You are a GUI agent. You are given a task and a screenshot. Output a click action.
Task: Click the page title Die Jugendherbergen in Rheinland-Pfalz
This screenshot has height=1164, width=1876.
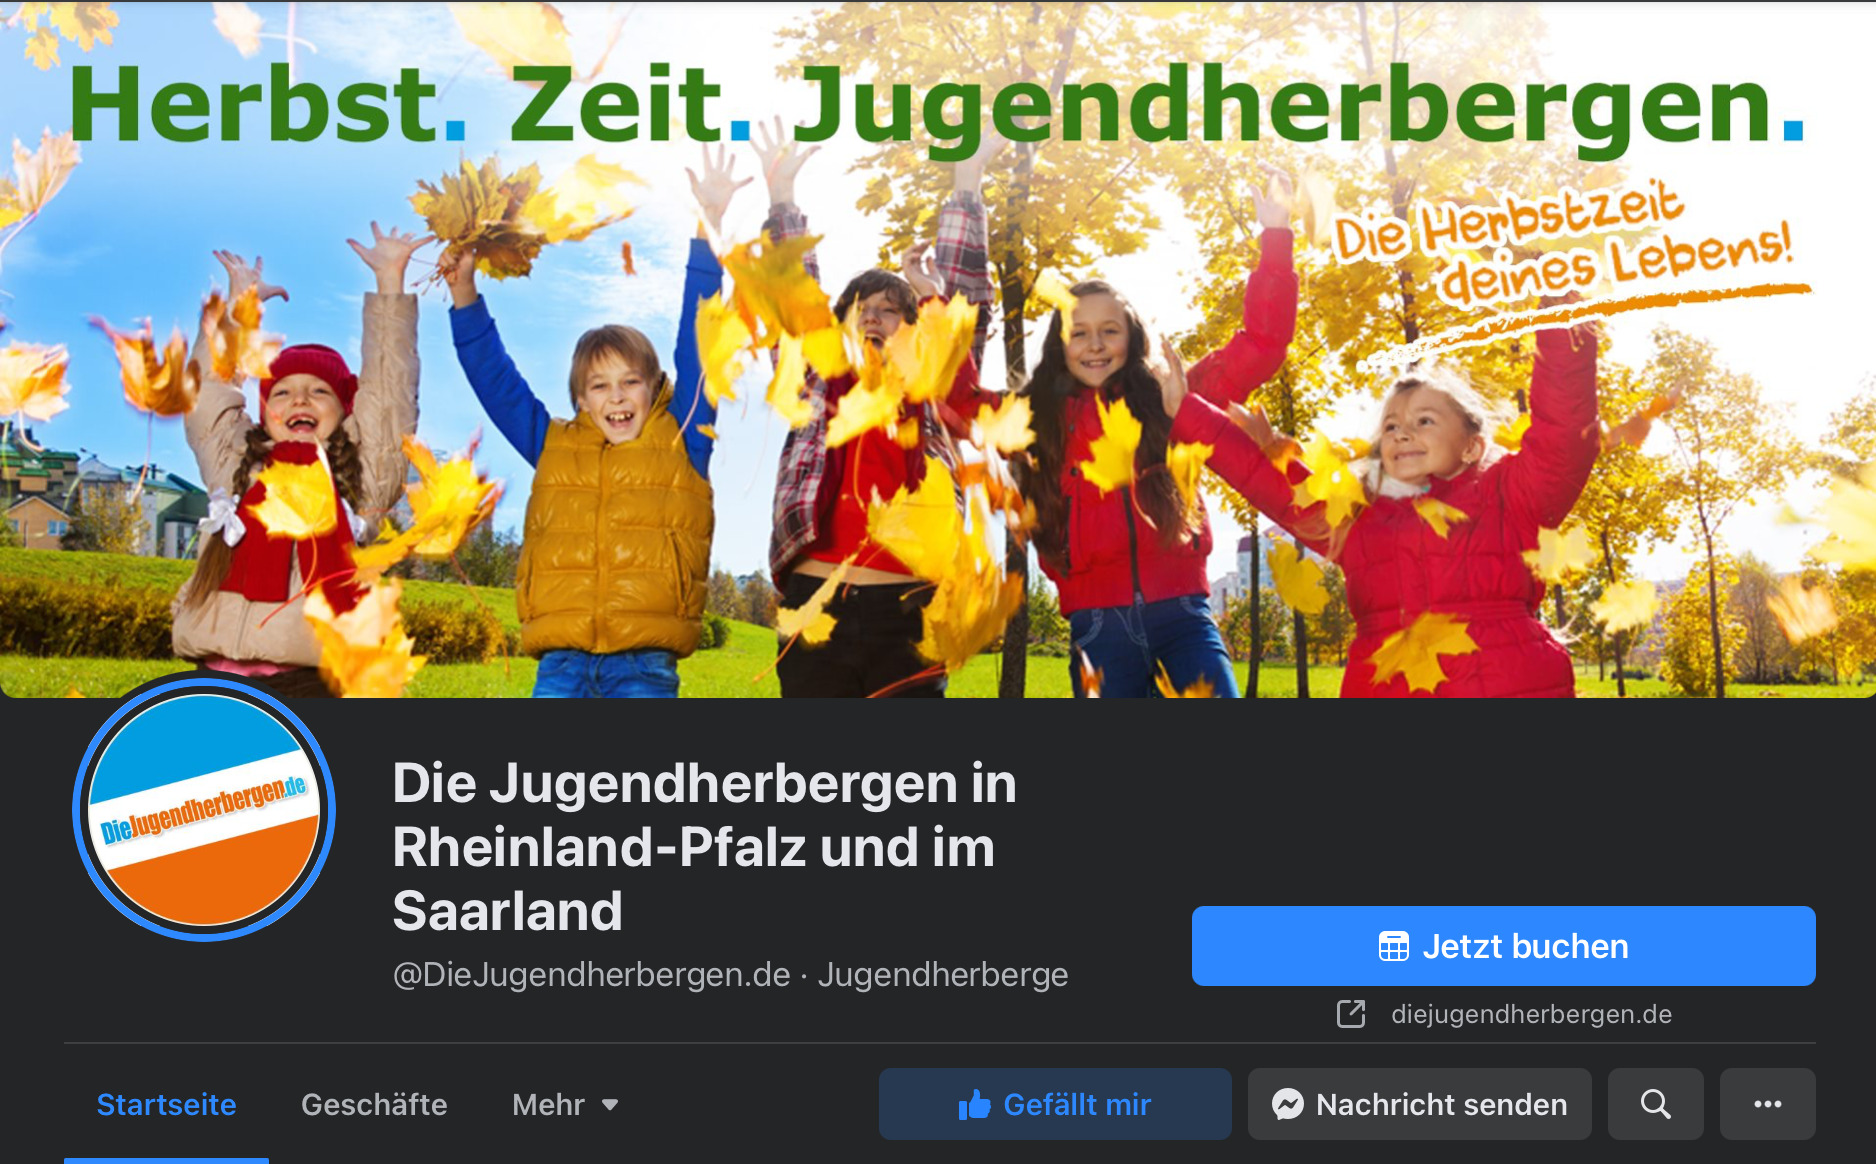[704, 846]
